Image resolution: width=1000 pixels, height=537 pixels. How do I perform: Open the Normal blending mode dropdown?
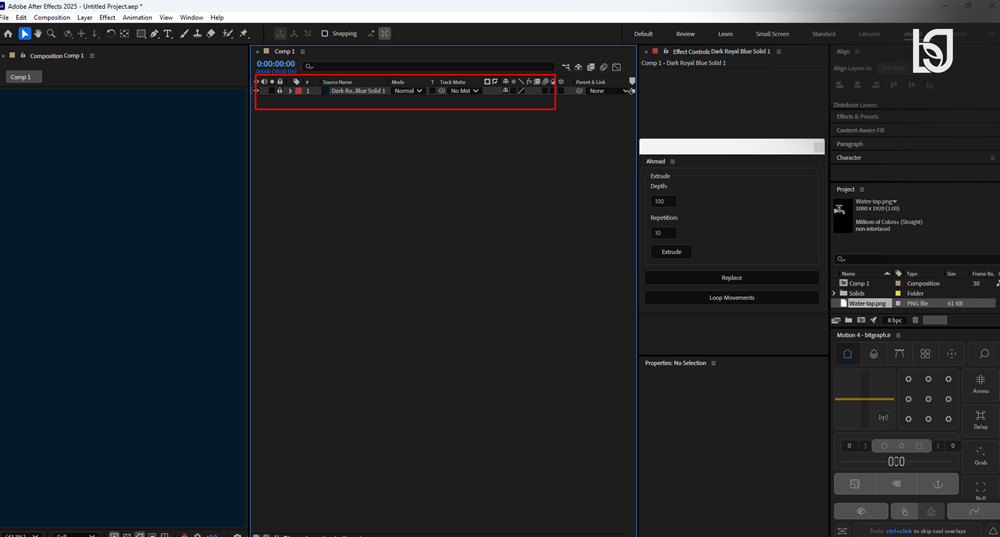[x=408, y=91]
